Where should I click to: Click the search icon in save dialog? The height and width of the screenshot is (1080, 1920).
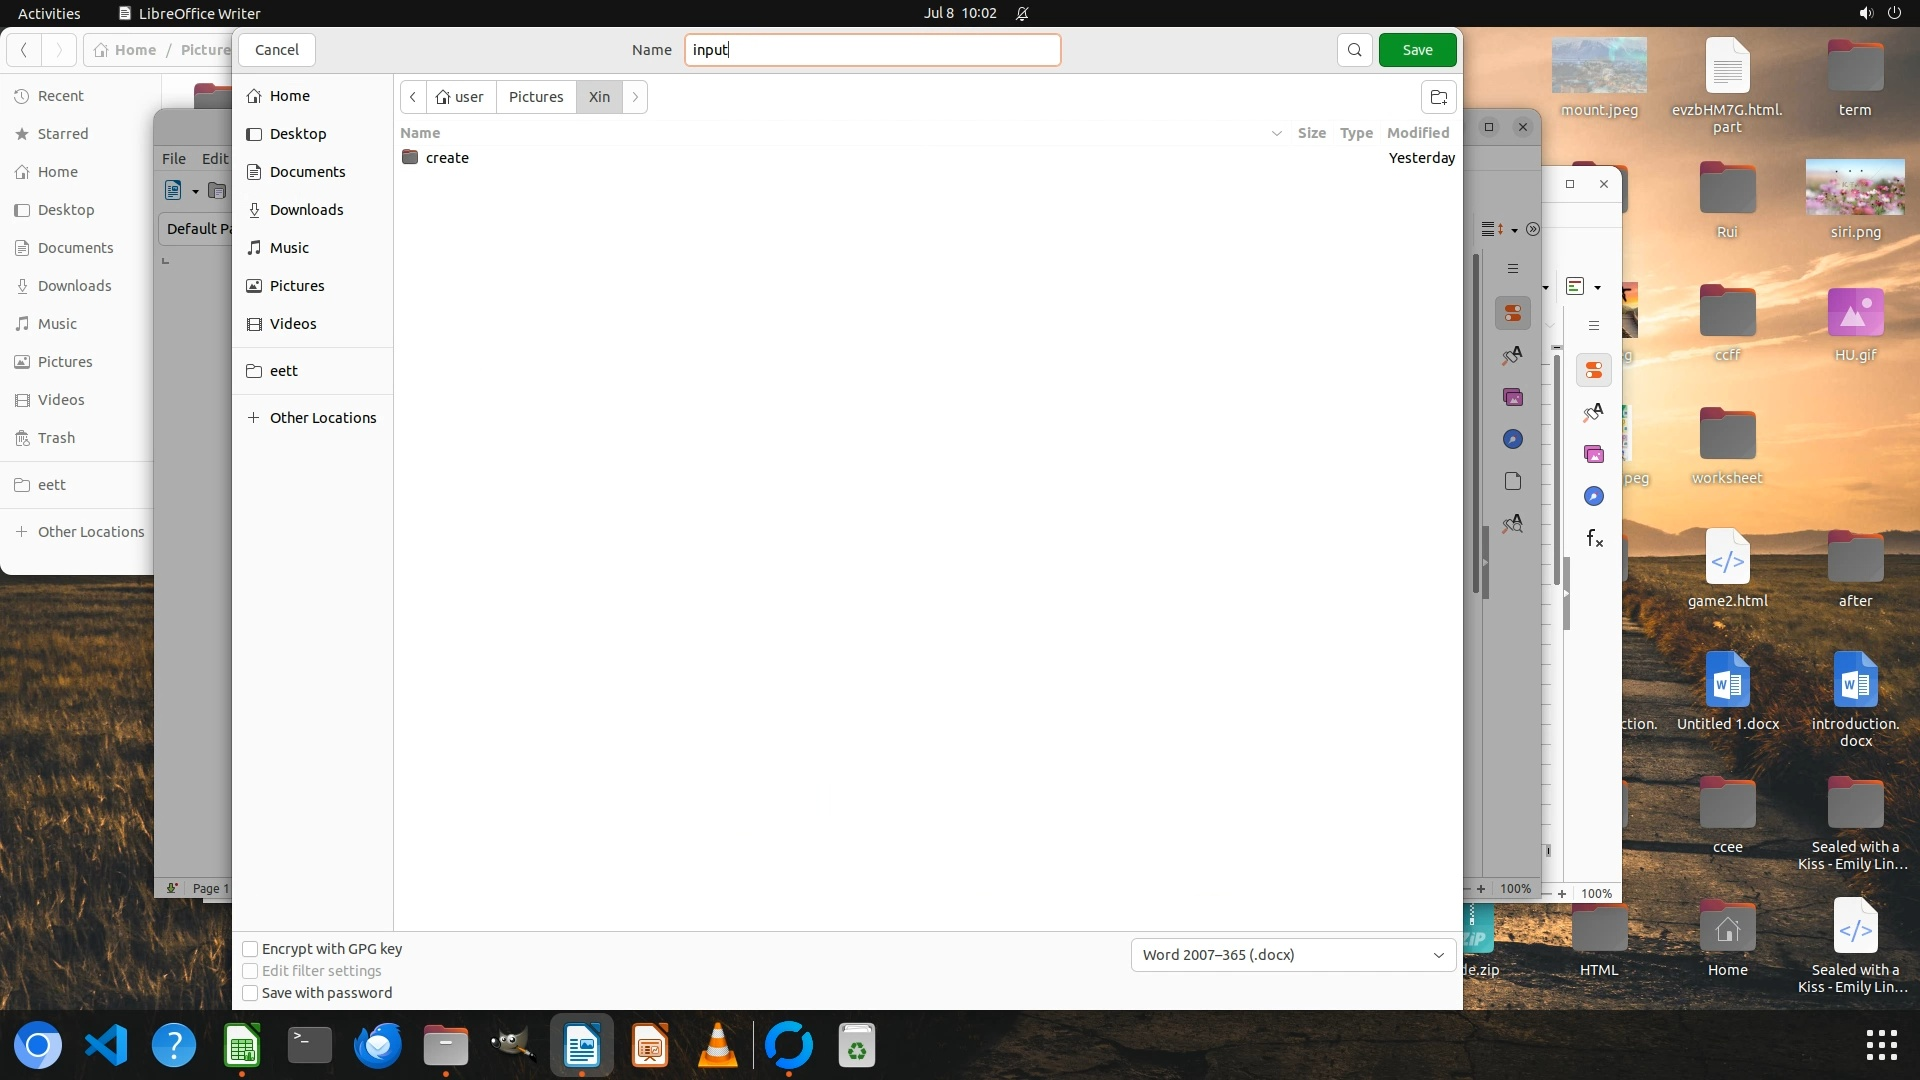point(1354,50)
